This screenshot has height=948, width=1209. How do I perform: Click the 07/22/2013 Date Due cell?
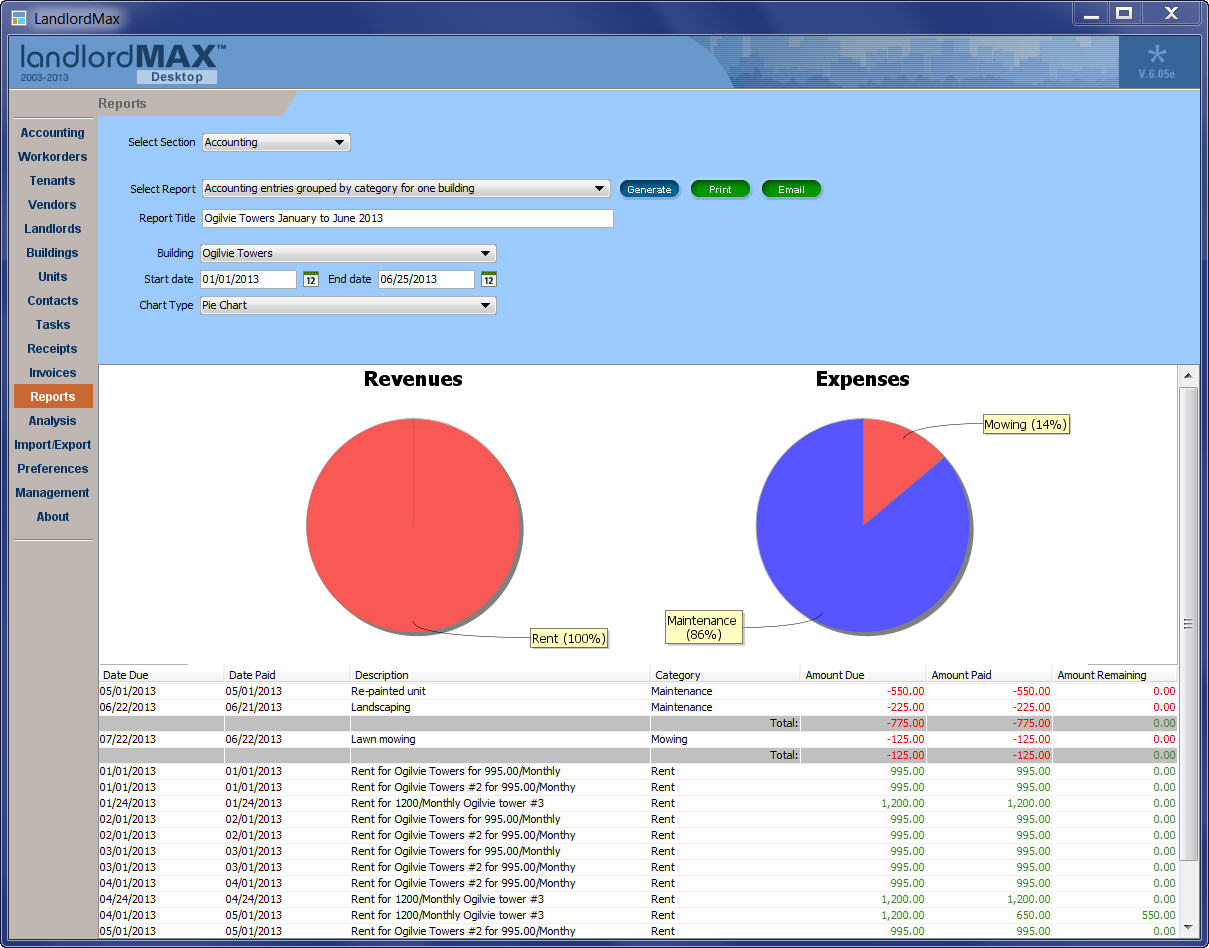[161, 739]
